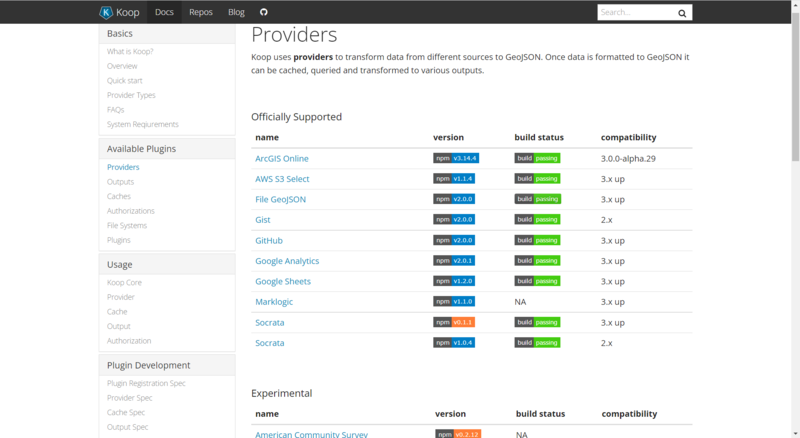Select Plugins in sidebar
Image resolution: width=800 pixels, height=438 pixels.
point(118,240)
